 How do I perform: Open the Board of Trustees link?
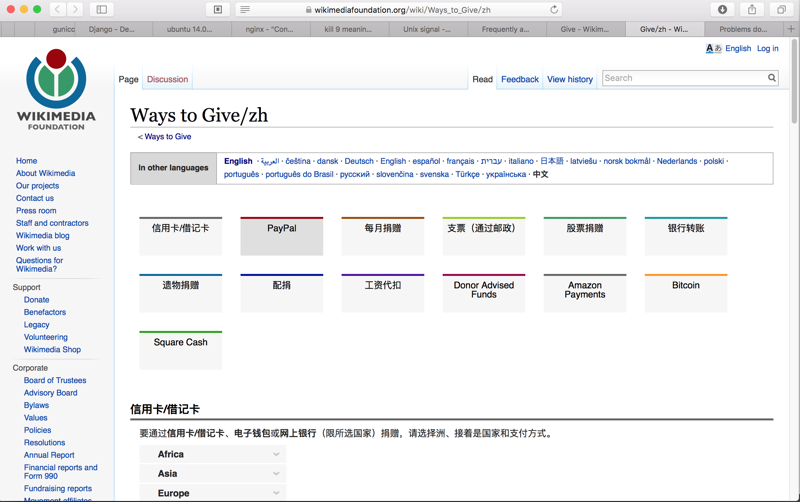[x=55, y=380]
